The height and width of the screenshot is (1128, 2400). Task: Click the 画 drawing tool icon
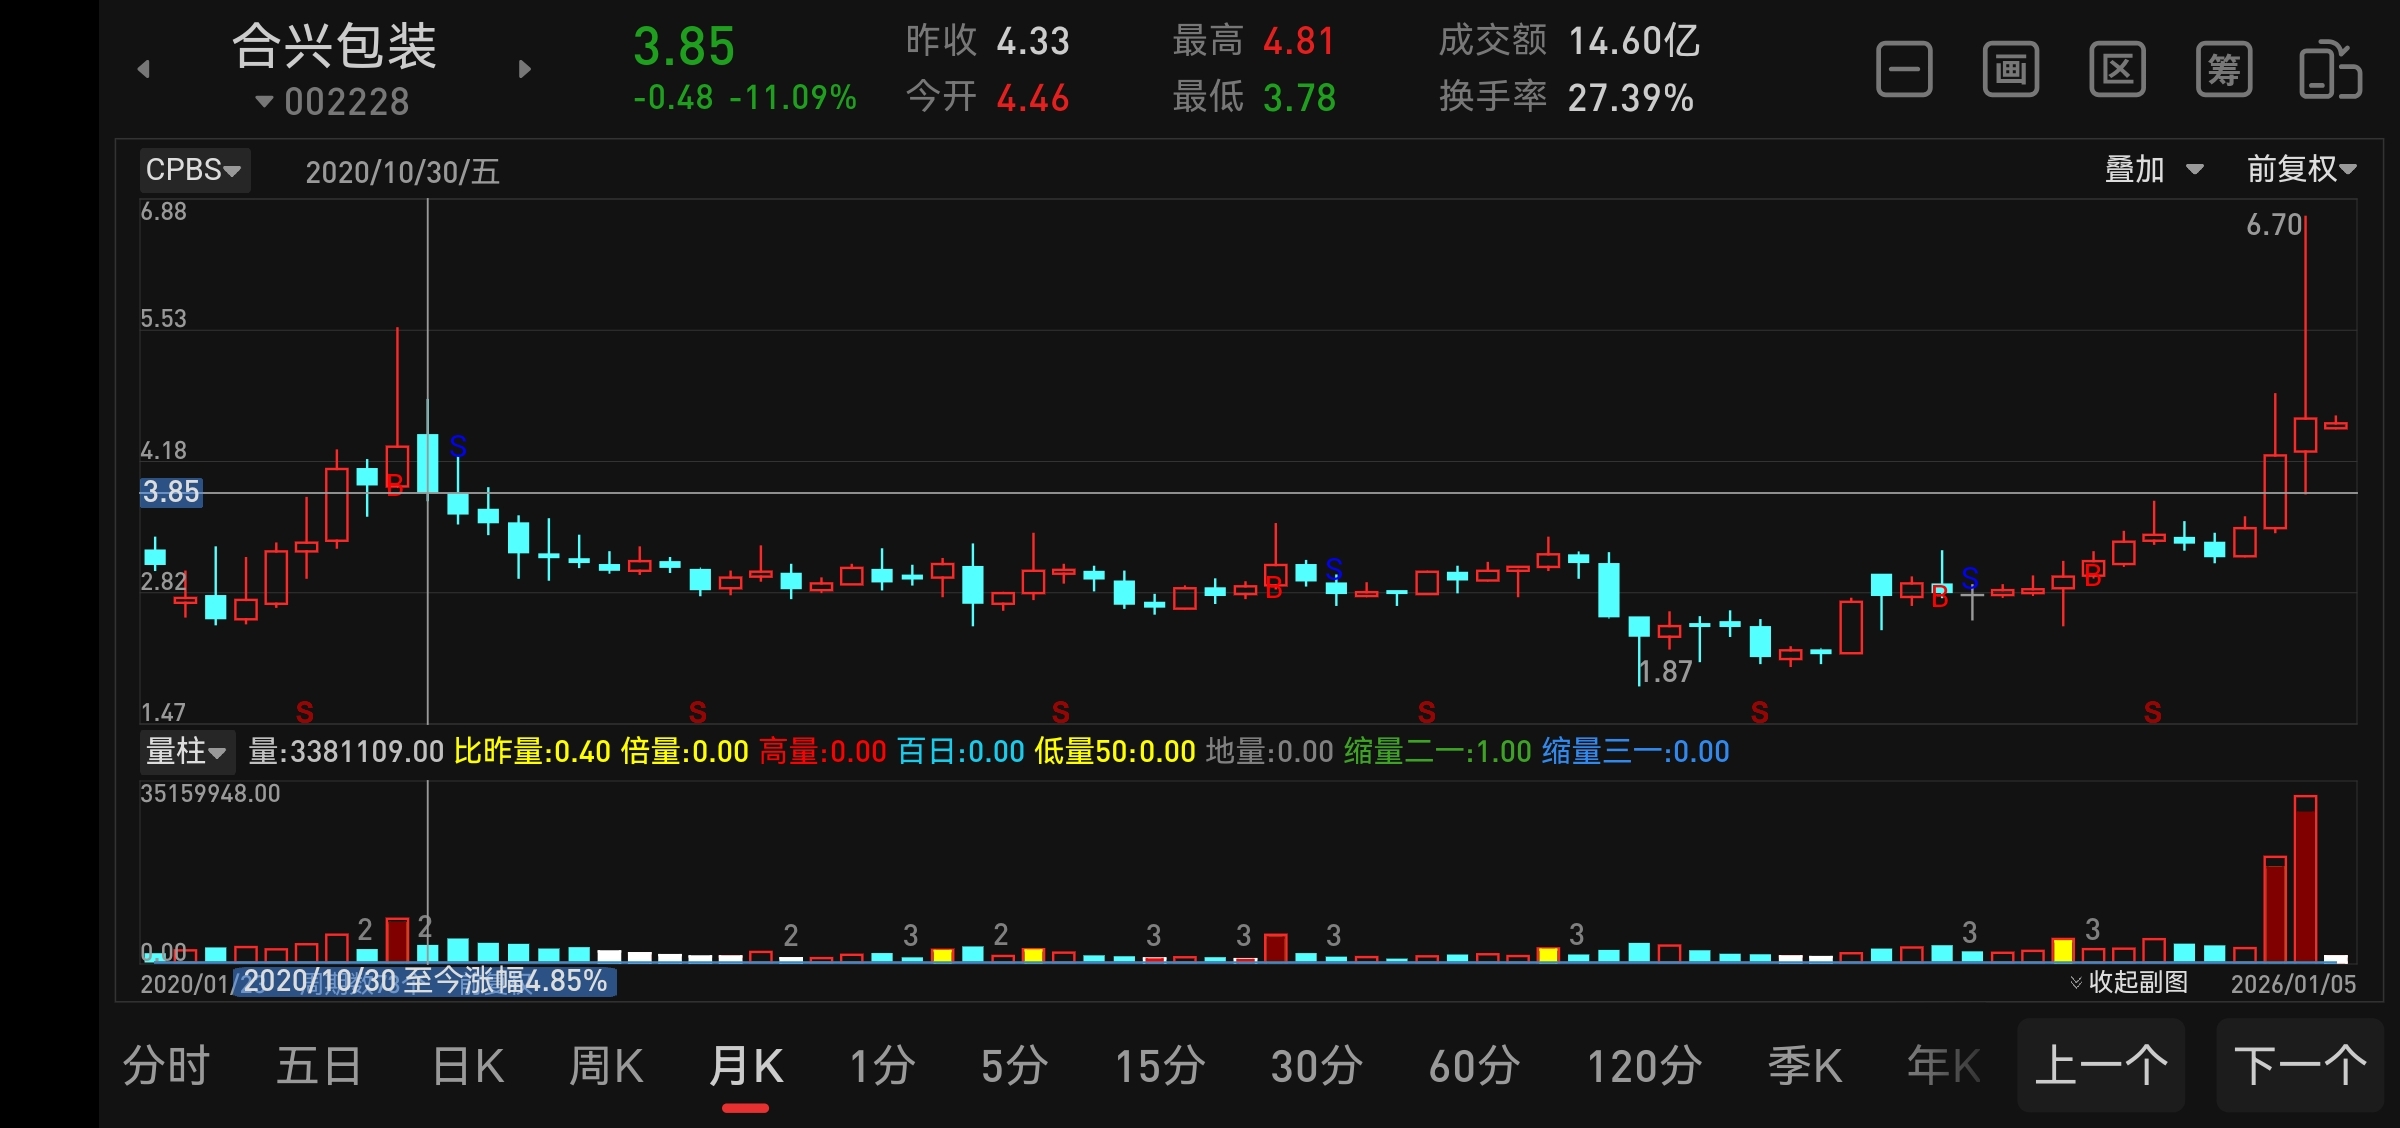2010,70
